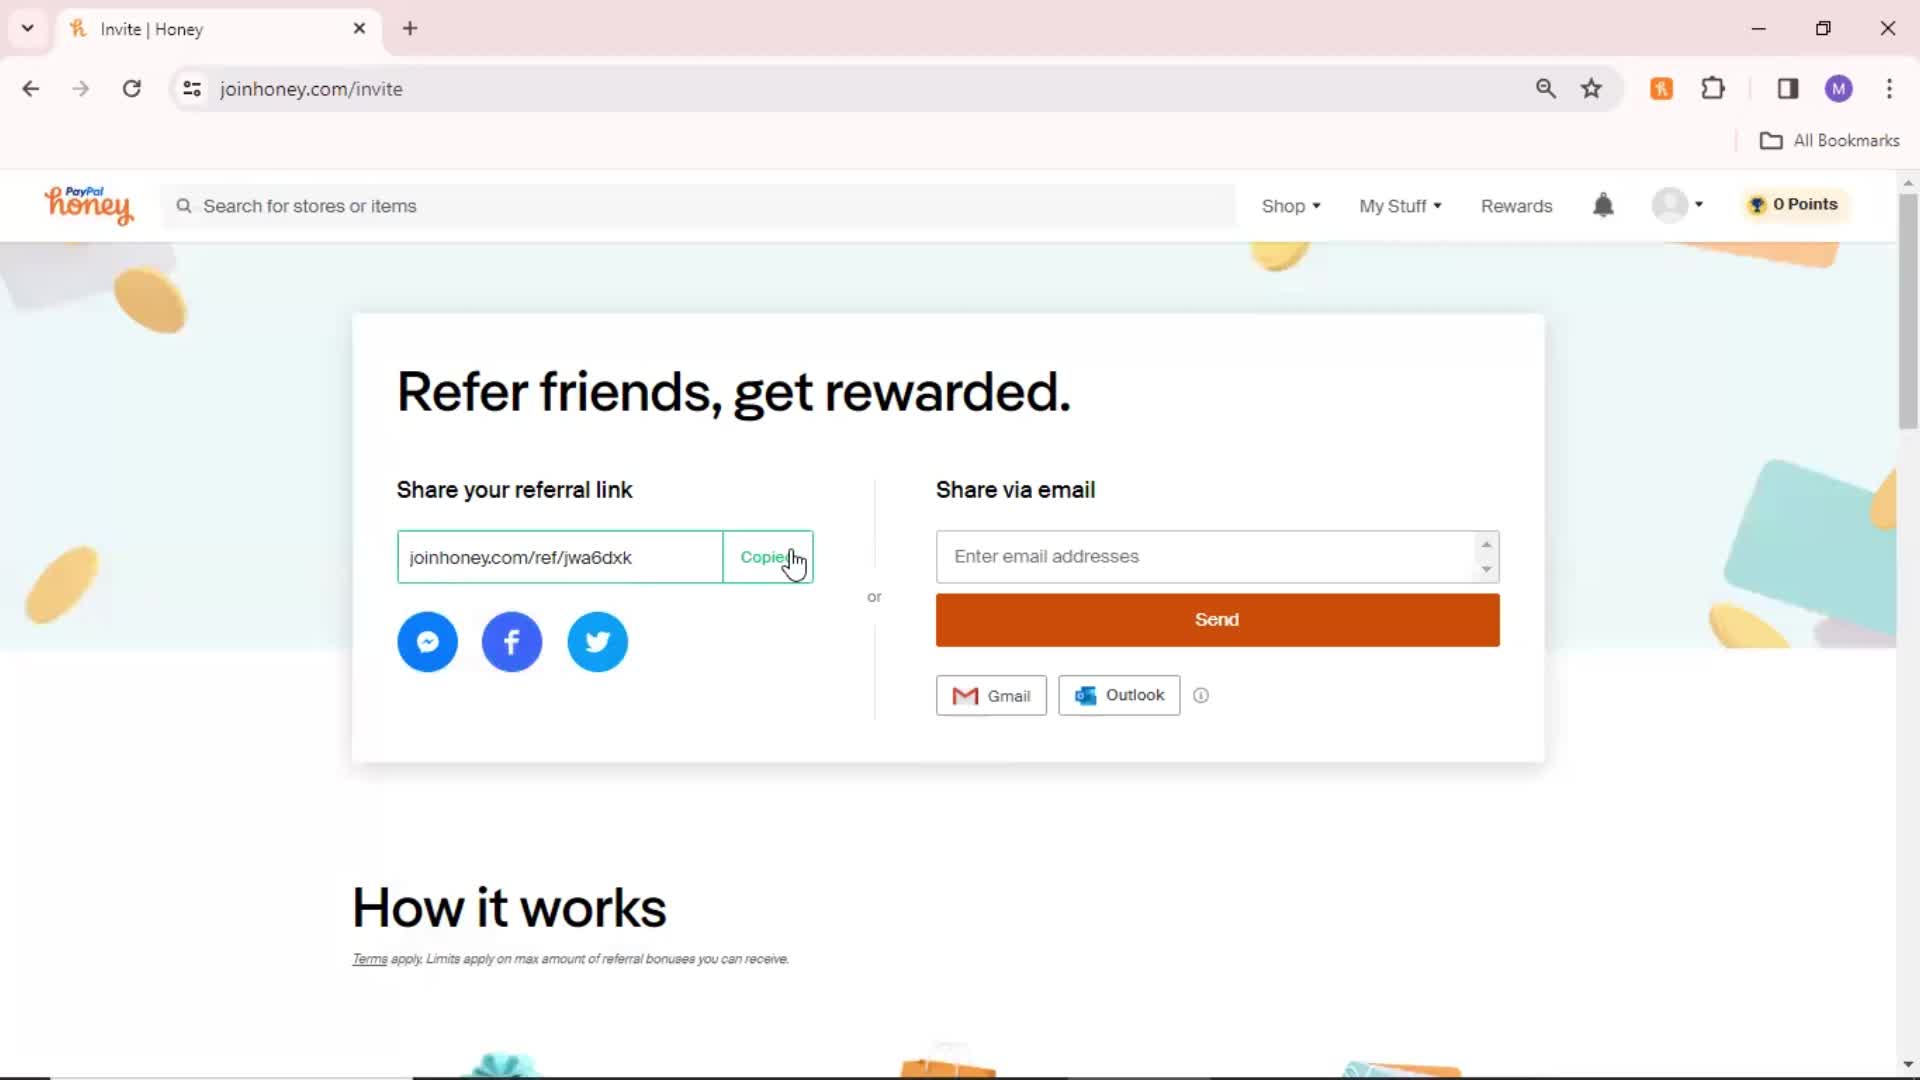Image resolution: width=1920 pixels, height=1080 pixels.
Task: Click the Facebook share icon
Action: click(x=512, y=641)
